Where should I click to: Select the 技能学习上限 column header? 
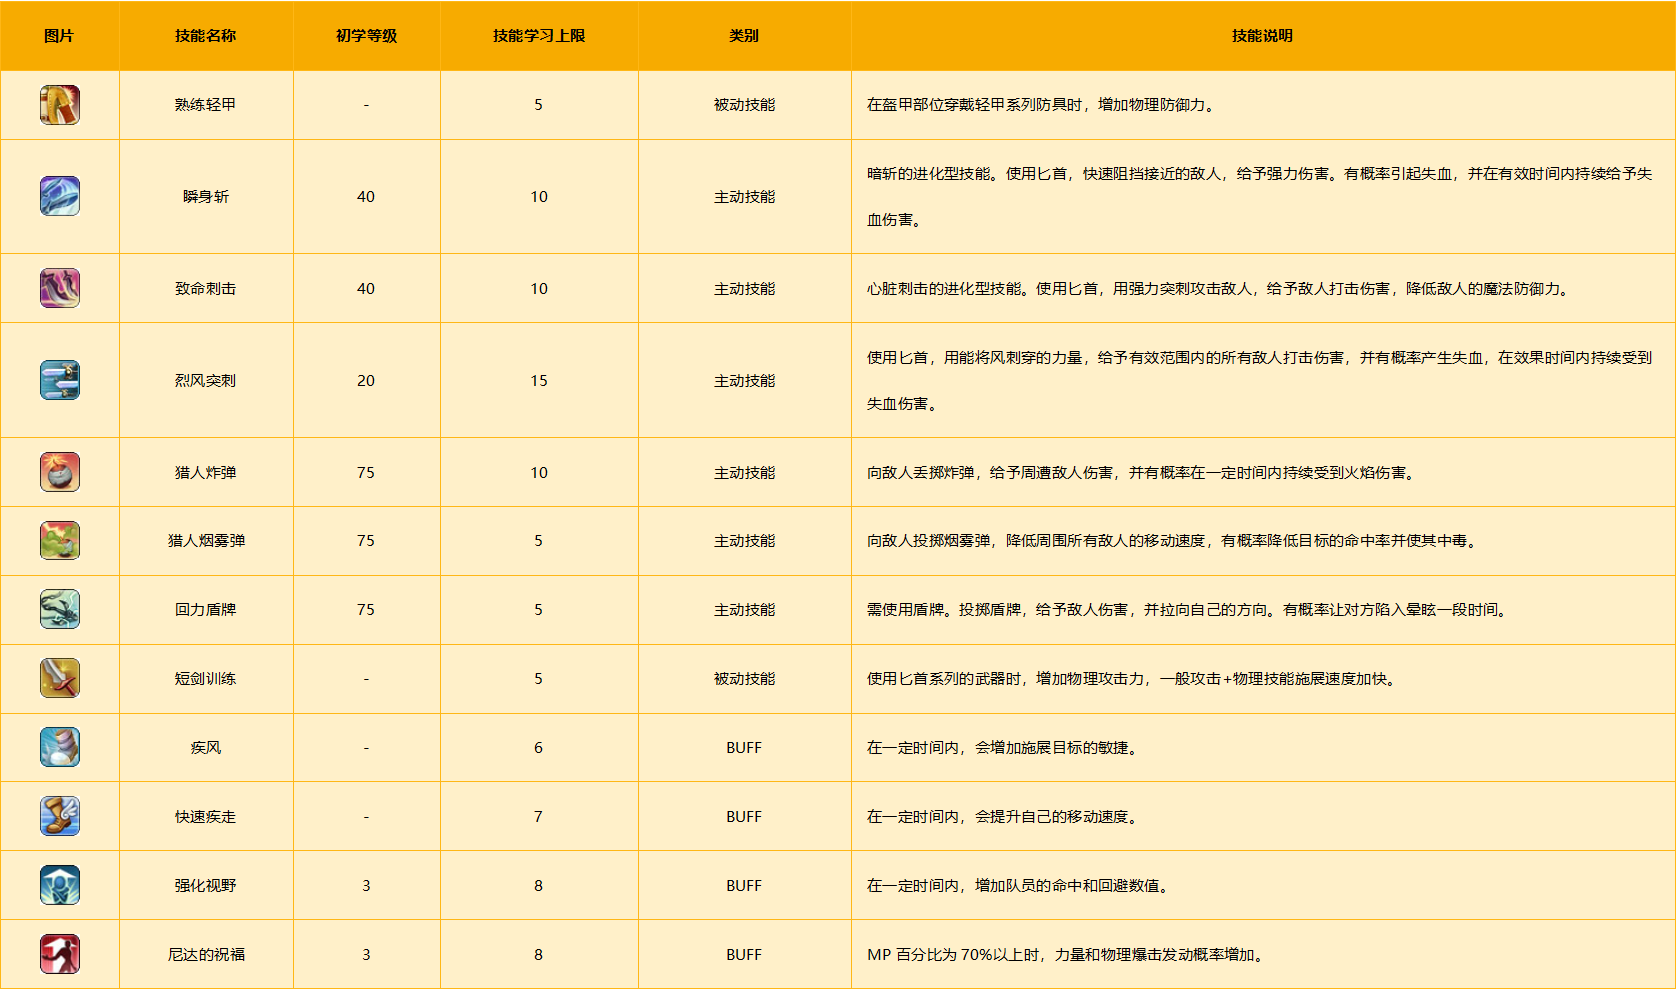538,36
